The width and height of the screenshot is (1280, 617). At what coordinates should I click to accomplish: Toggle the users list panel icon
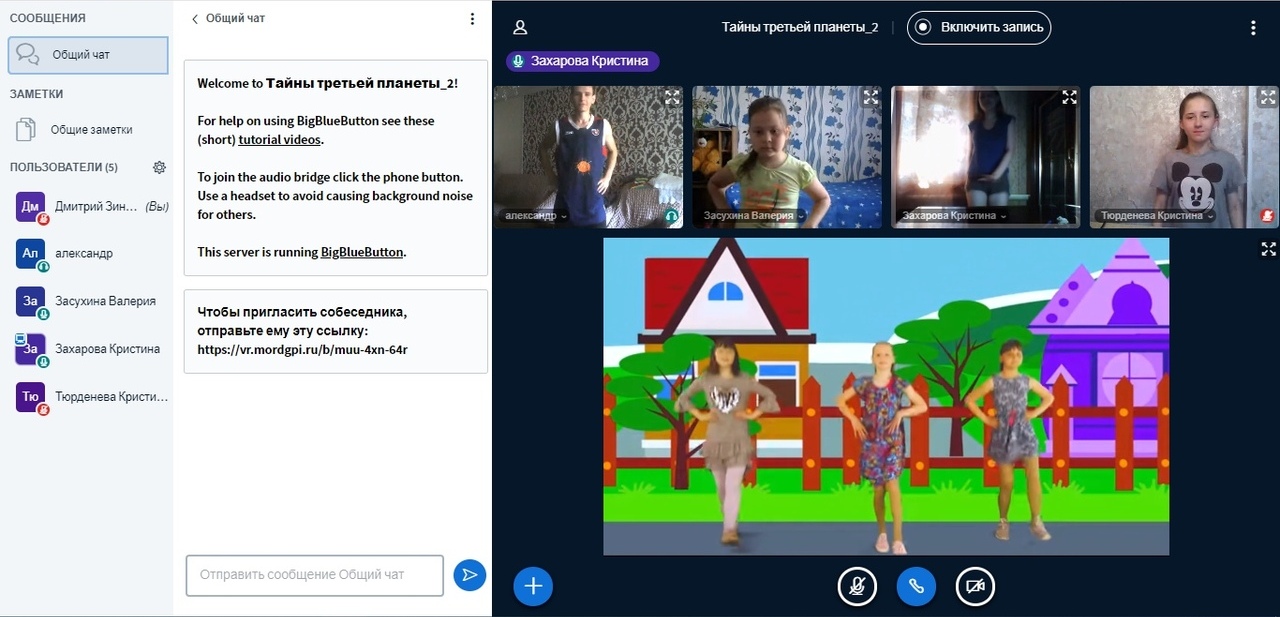click(519, 28)
